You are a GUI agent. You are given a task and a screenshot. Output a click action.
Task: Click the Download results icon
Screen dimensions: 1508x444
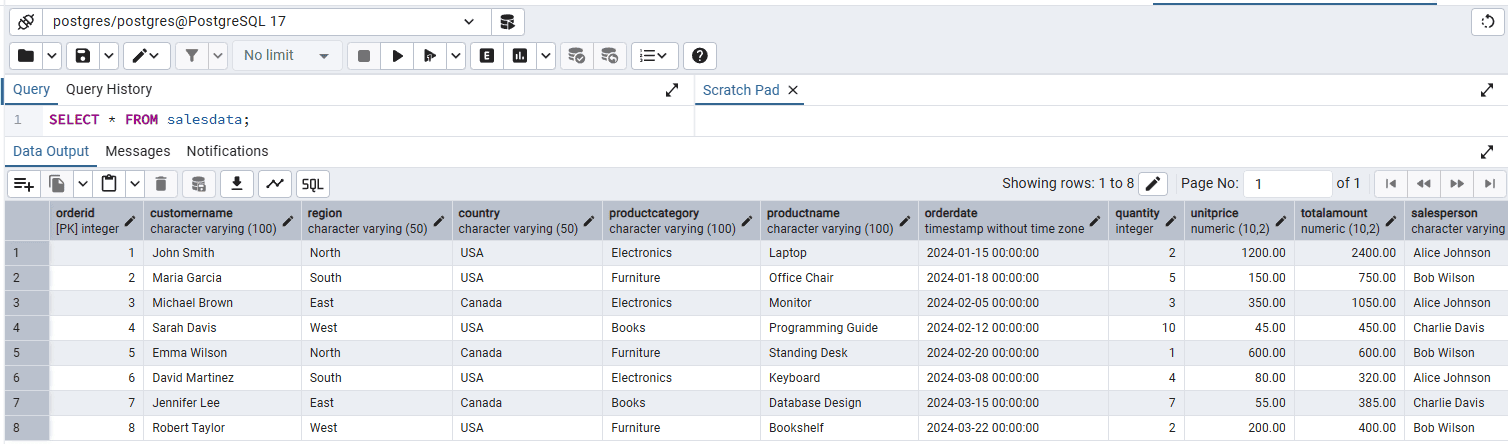coord(237,184)
